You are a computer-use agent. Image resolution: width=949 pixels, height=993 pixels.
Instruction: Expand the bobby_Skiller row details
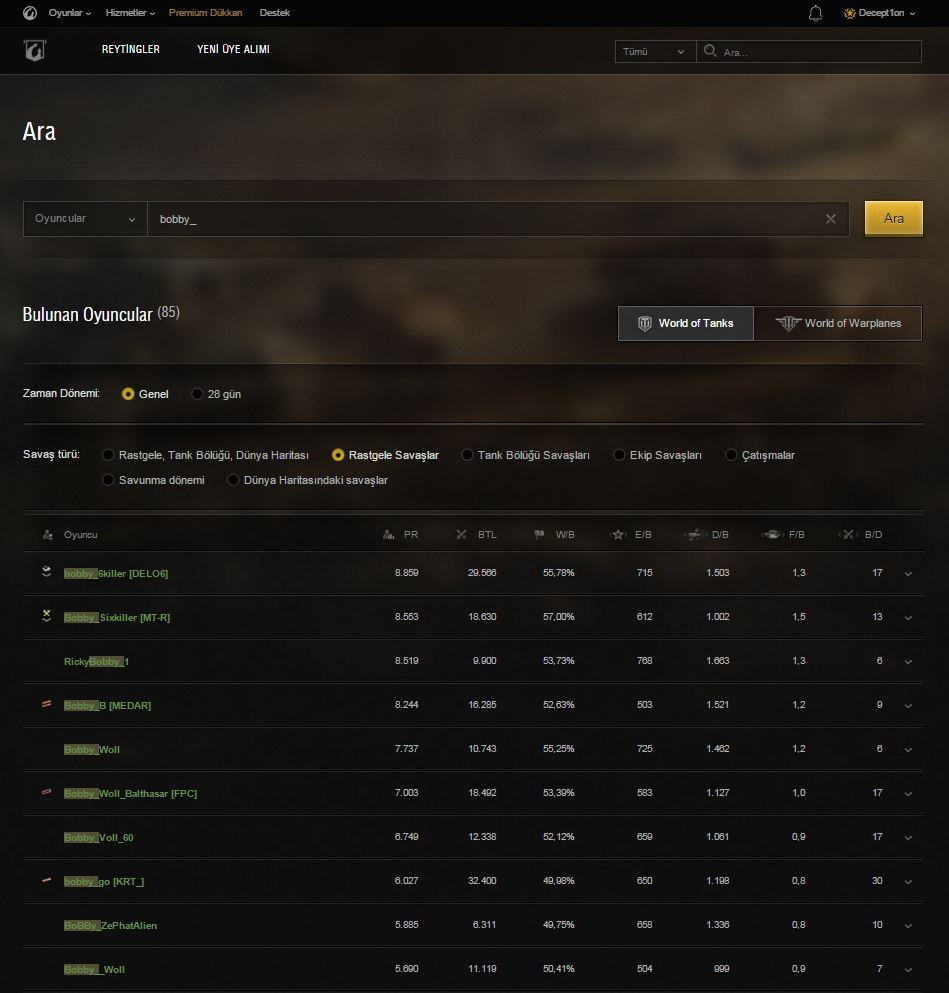[x=908, y=574]
